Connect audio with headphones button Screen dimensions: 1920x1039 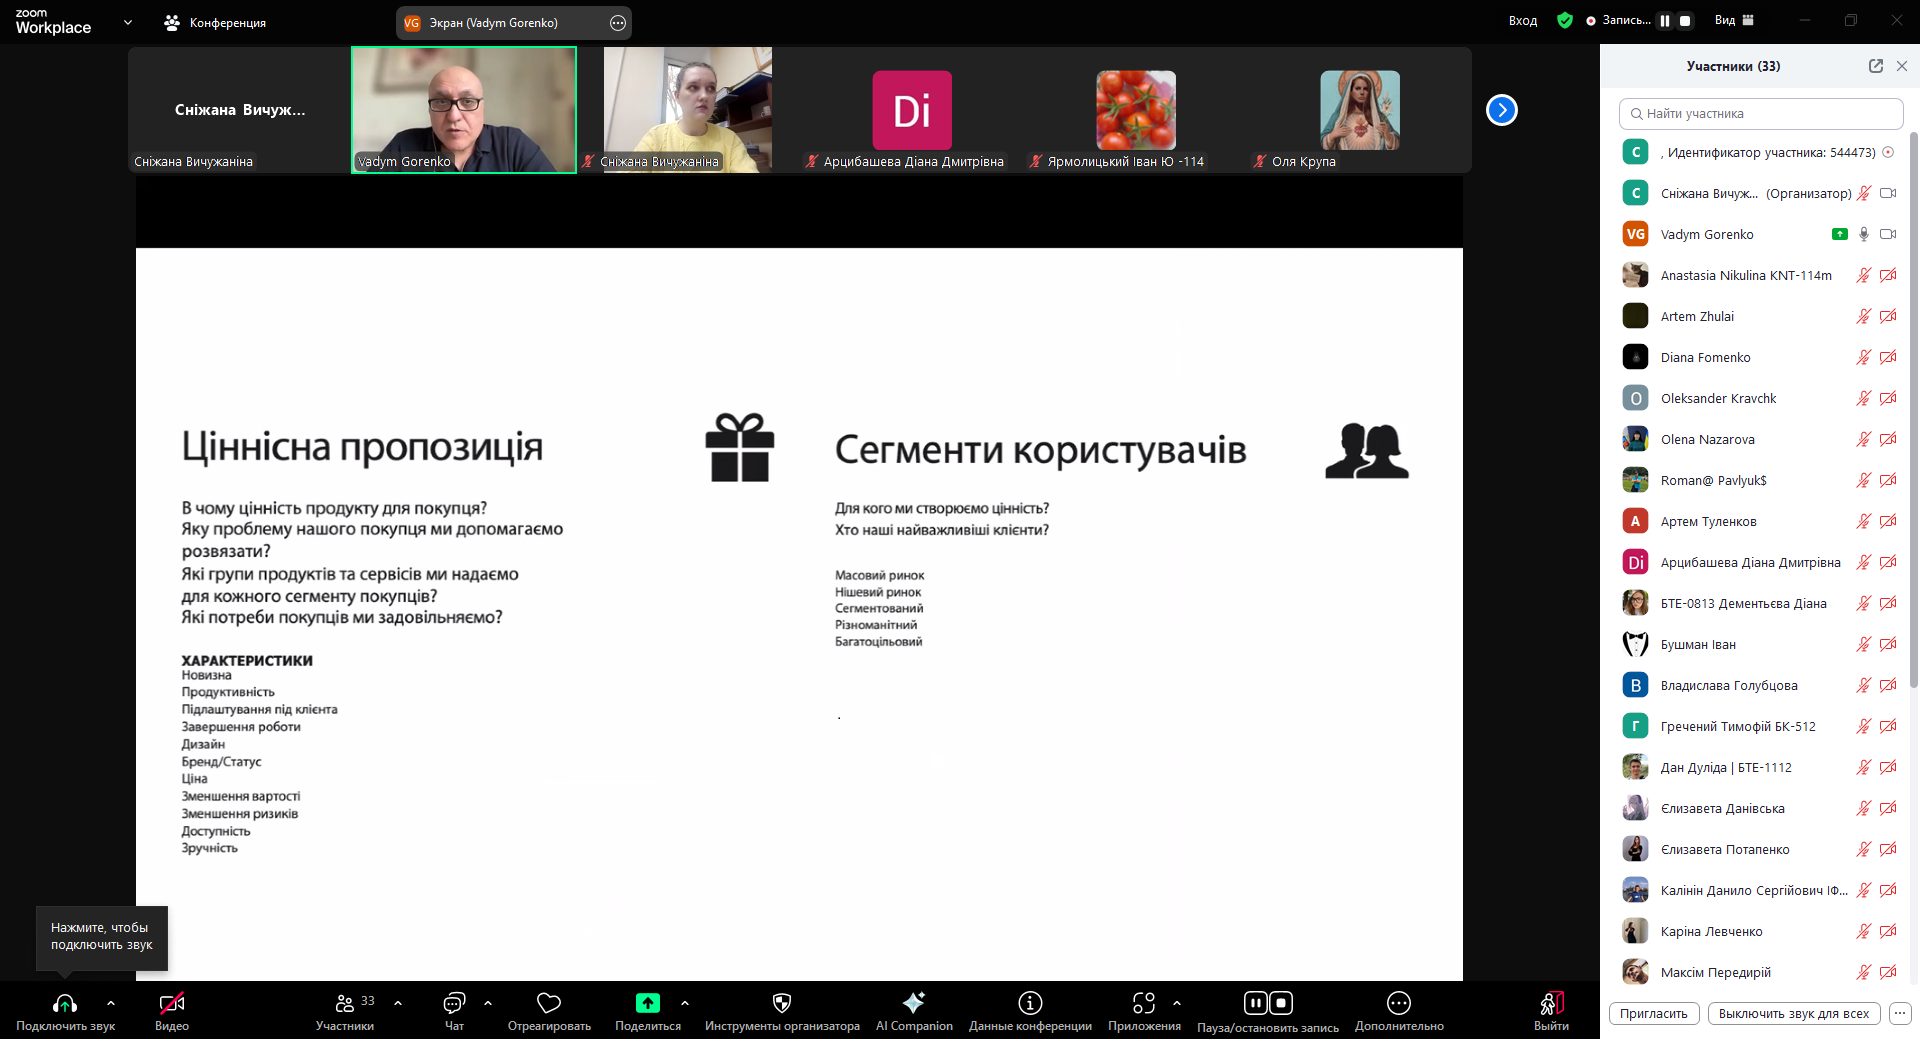(65, 1003)
